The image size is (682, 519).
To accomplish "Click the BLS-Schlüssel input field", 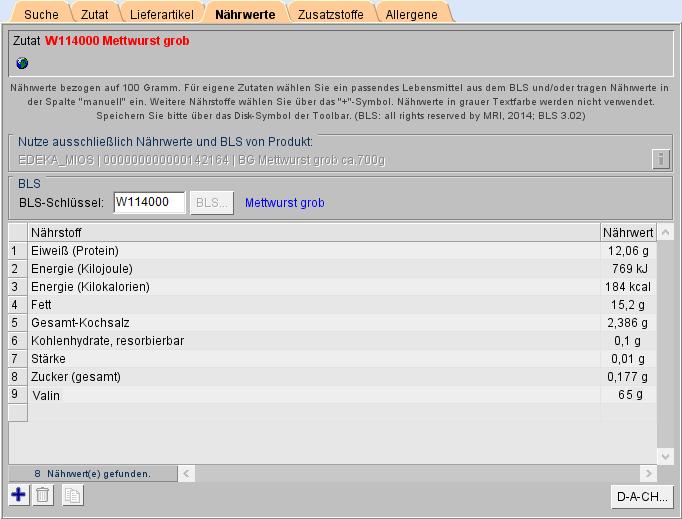I will pos(149,202).
